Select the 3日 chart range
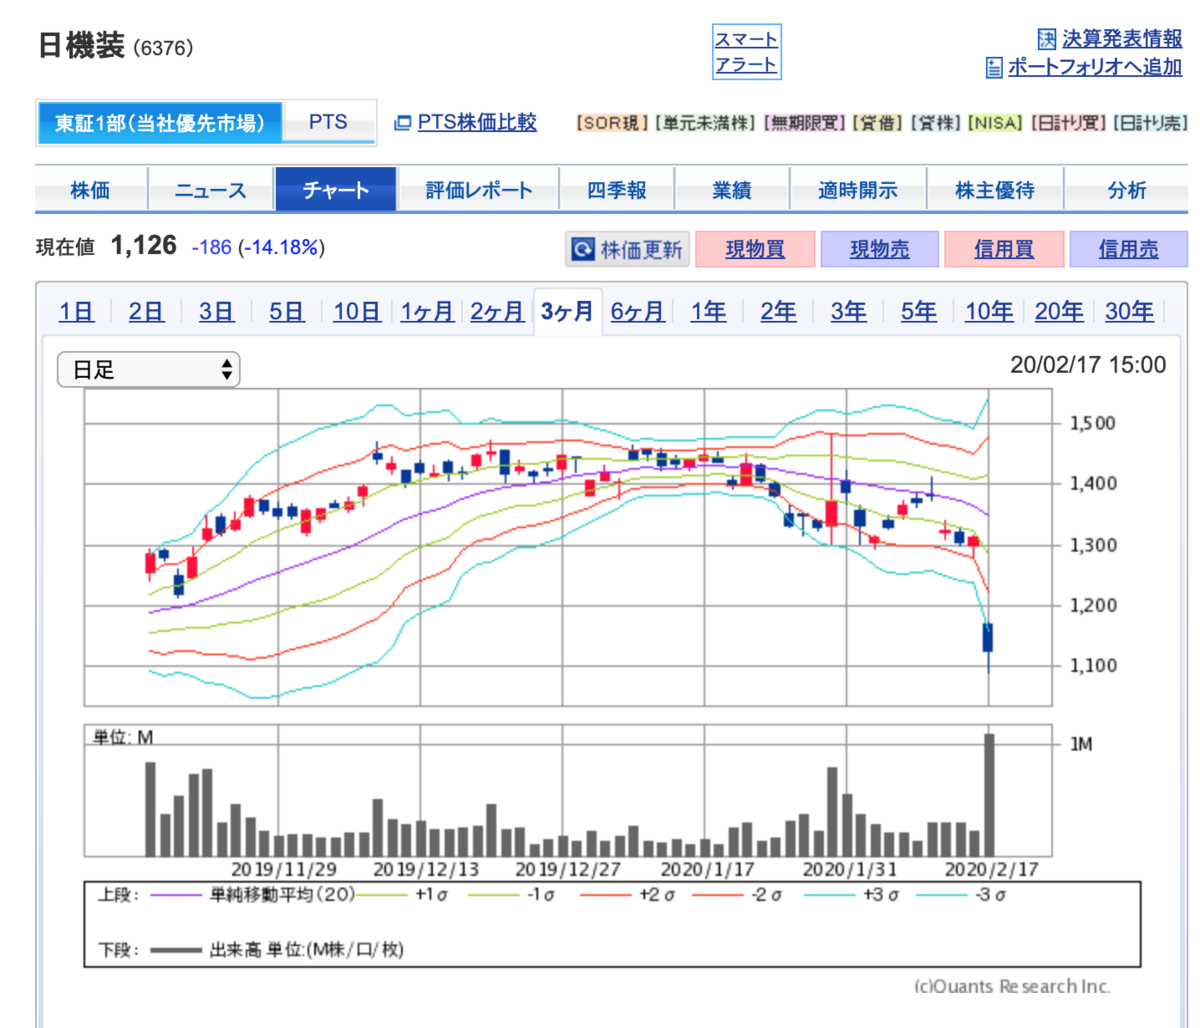The image size is (1200, 1028). 216,312
